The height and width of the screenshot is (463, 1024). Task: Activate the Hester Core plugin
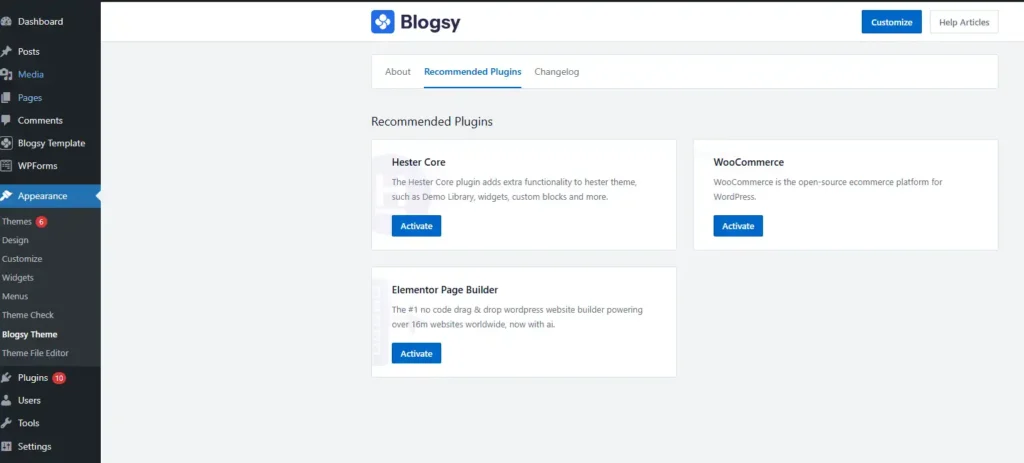[x=416, y=226]
